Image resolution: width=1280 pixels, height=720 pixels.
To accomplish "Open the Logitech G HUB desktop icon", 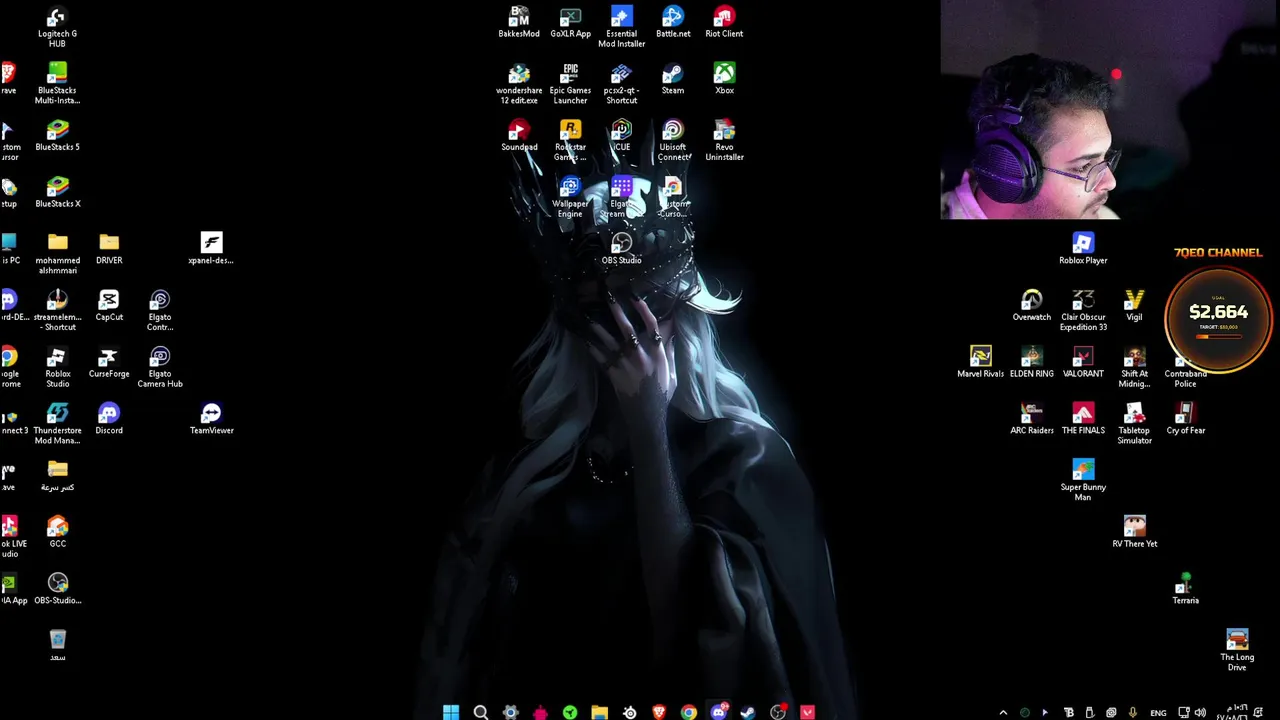I will pyautogui.click(x=57, y=27).
